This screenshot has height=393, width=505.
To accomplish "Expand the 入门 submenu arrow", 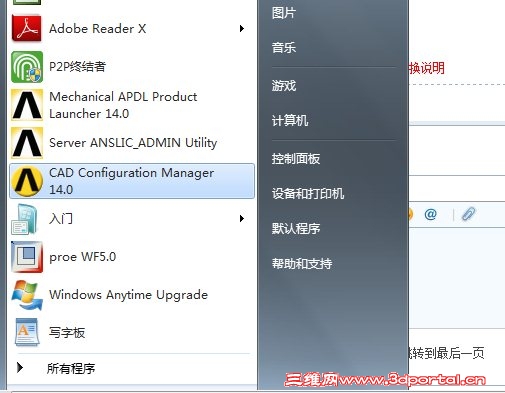I will (x=242, y=219).
